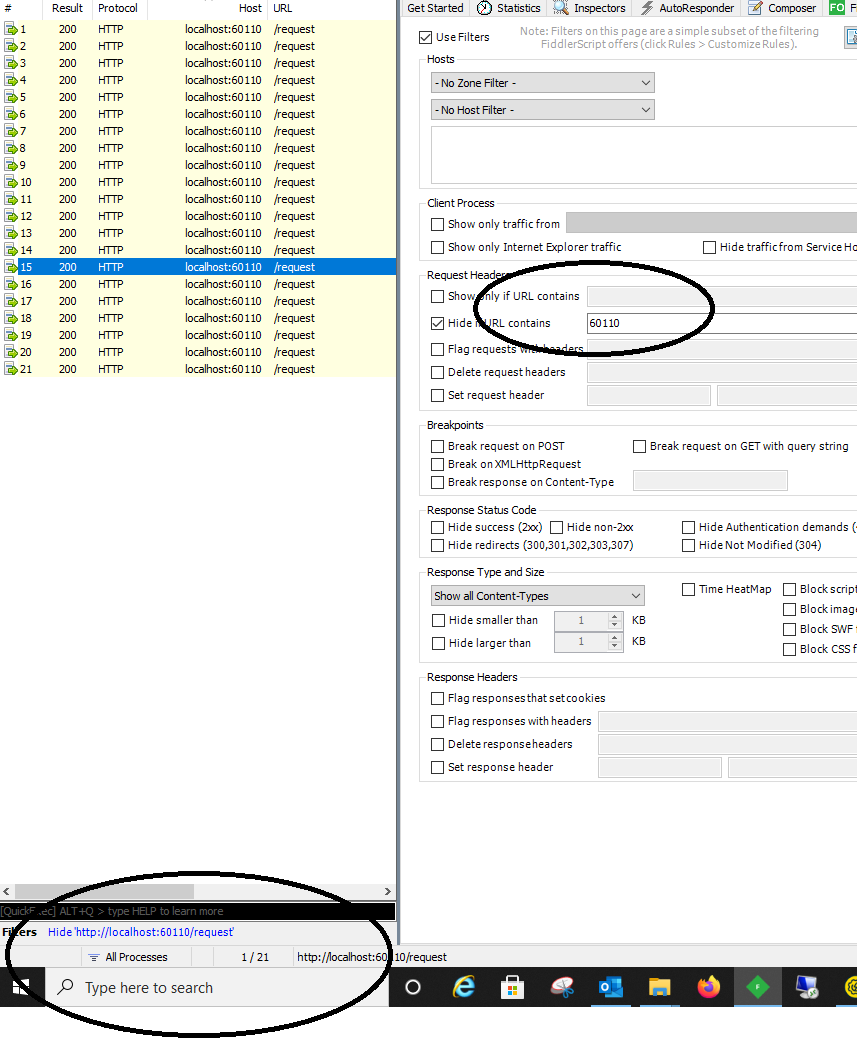
Task: Uncheck Use Filters checkbox
Action: coord(425,37)
